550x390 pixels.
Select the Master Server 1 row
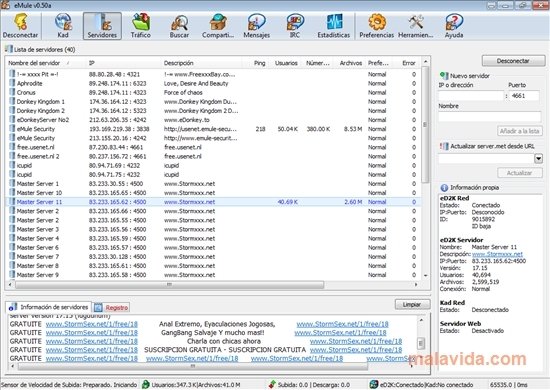point(213,183)
